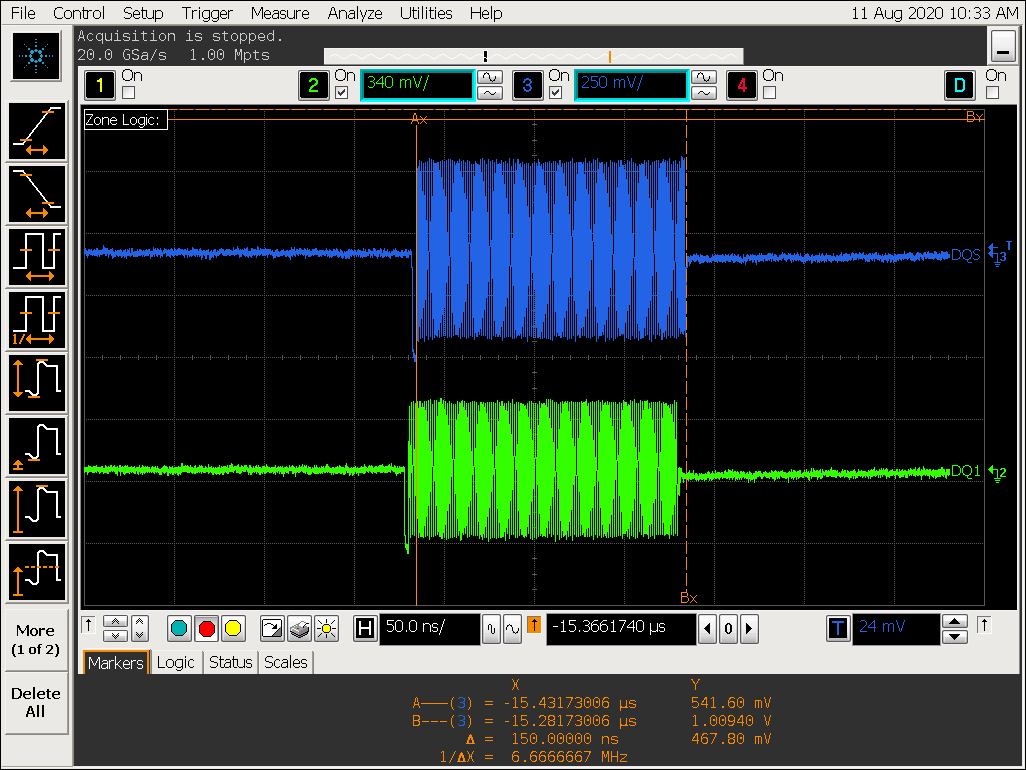Image resolution: width=1026 pixels, height=770 pixels.
Task: Open the Setup menu
Action: click(x=143, y=13)
